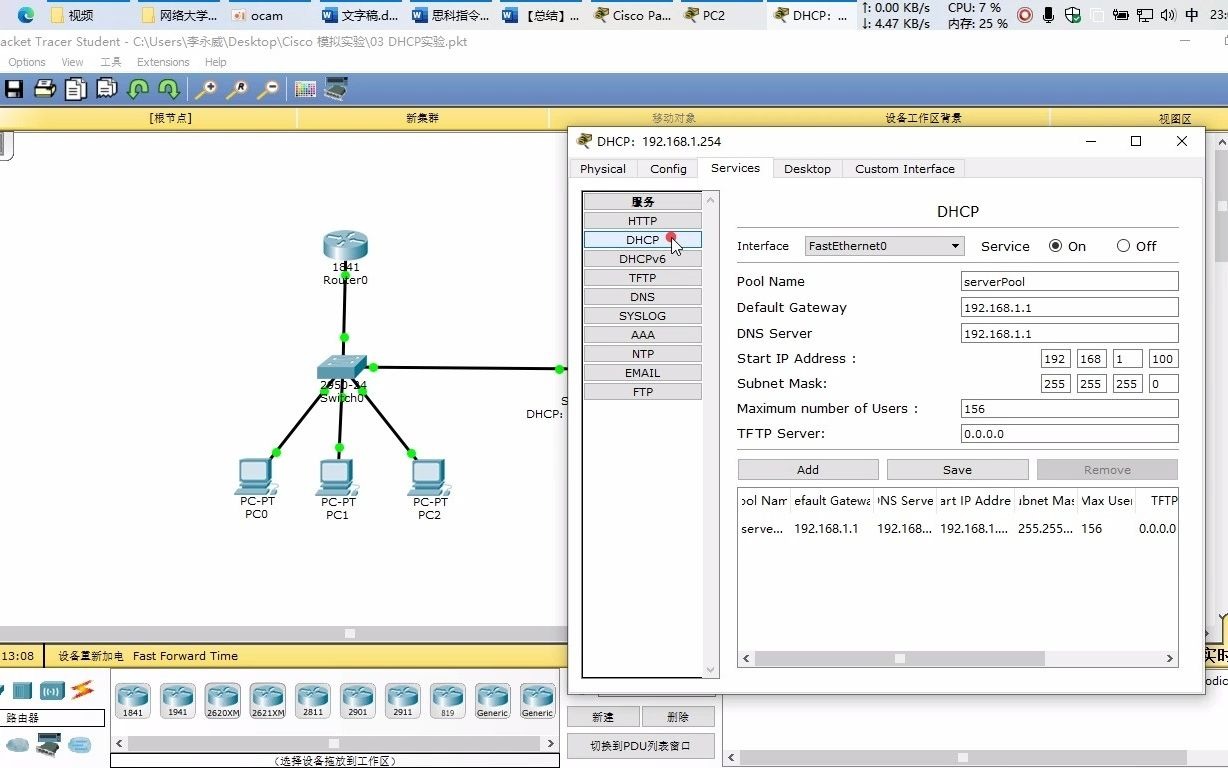This screenshot has height=768, width=1228.
Task: Open the Extensions menu
Action: [162, 61]
